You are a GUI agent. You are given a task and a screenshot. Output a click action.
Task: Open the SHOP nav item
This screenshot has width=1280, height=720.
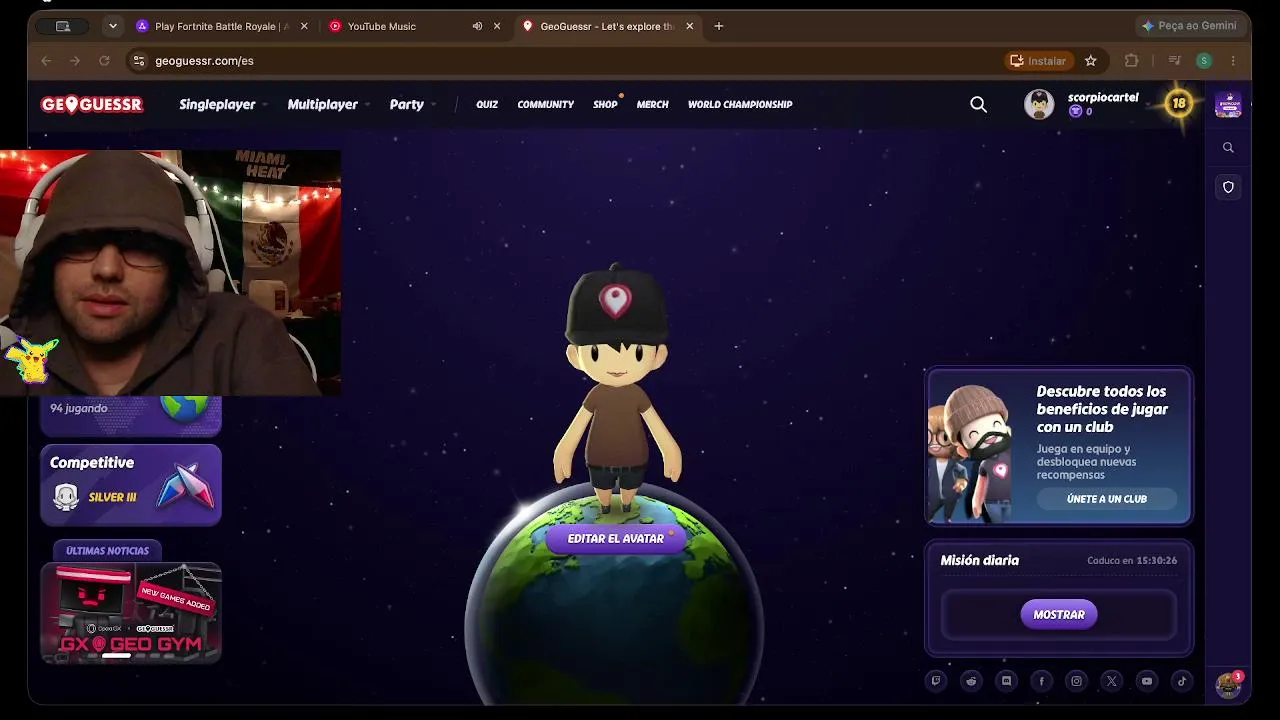(605, 104)
